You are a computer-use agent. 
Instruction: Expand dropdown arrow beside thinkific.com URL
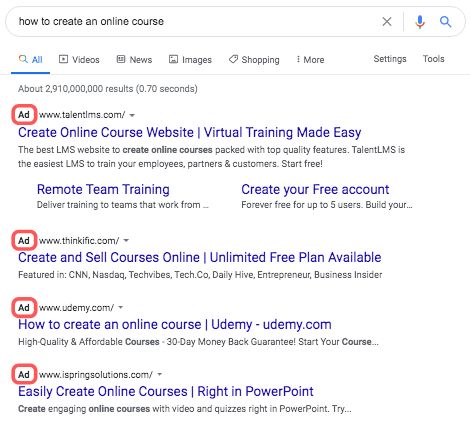[126, 240]
